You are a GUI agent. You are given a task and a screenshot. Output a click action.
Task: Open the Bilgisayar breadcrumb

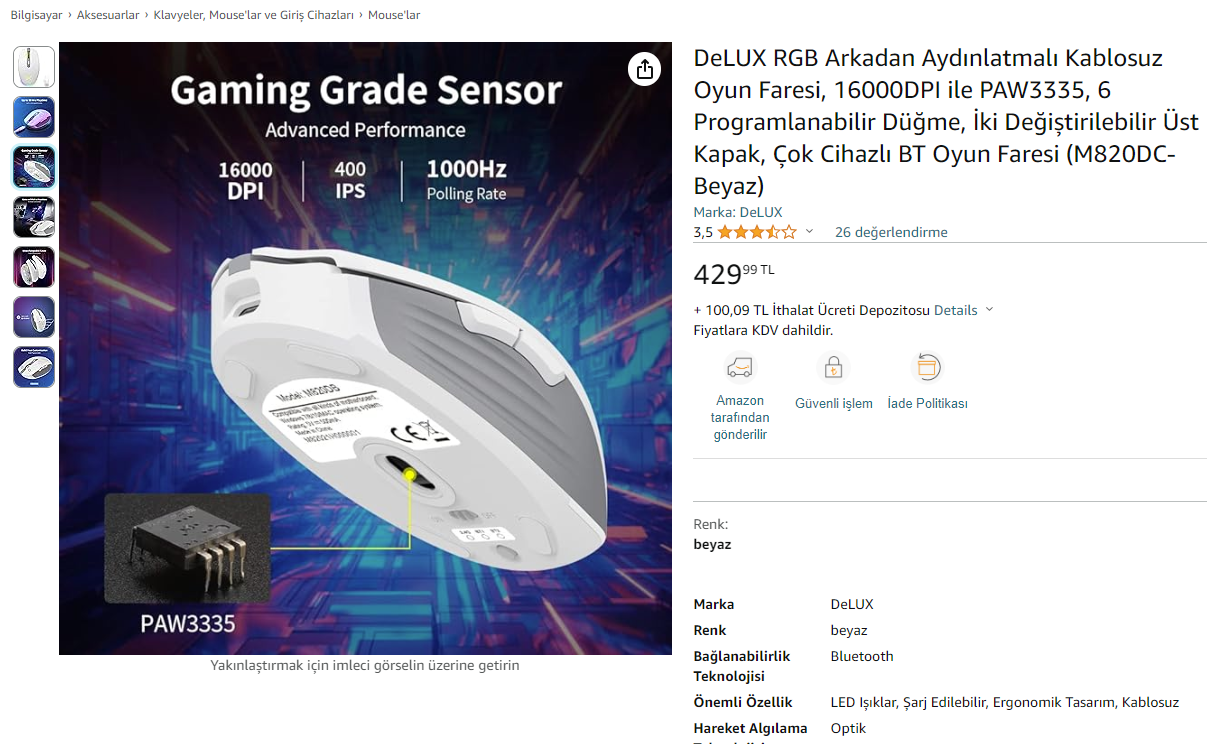tap(36, 15)
